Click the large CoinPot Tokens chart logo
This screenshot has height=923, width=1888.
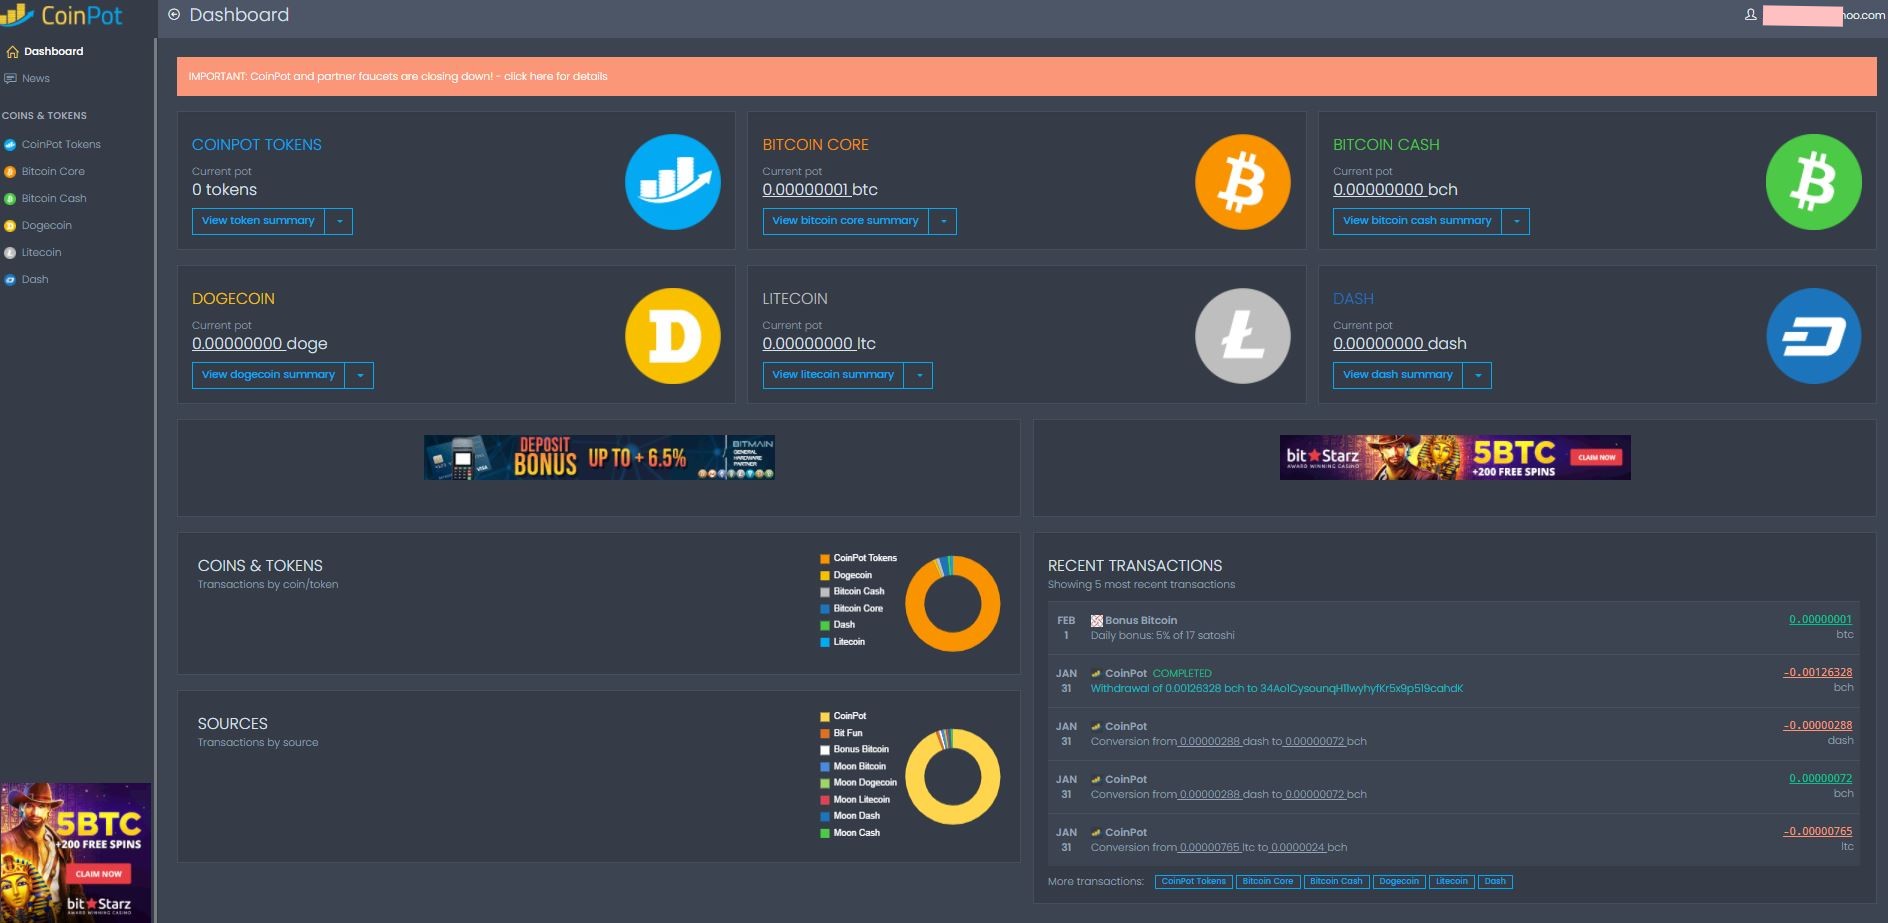pyautogui.click(x=673, y=182)
